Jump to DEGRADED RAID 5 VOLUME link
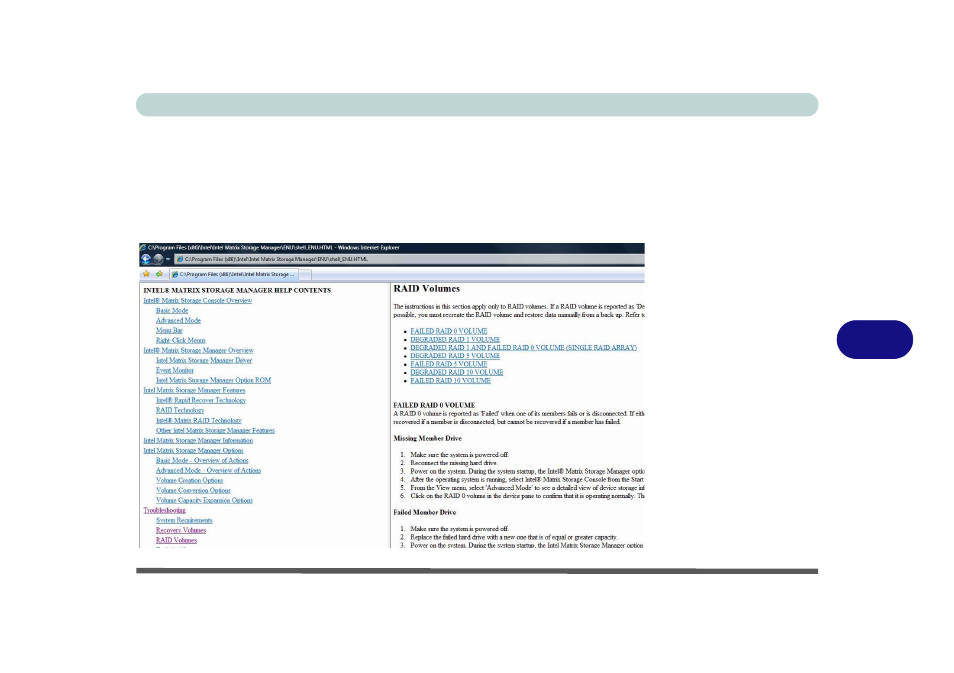This screenshot has height=673, width=954. click(455, 356)
